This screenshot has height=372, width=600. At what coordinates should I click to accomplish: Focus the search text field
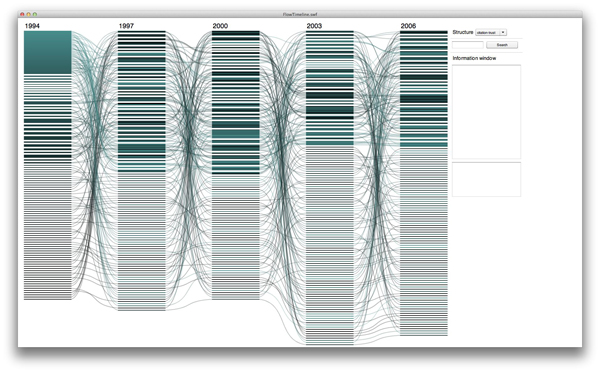[x=468, y=45]
